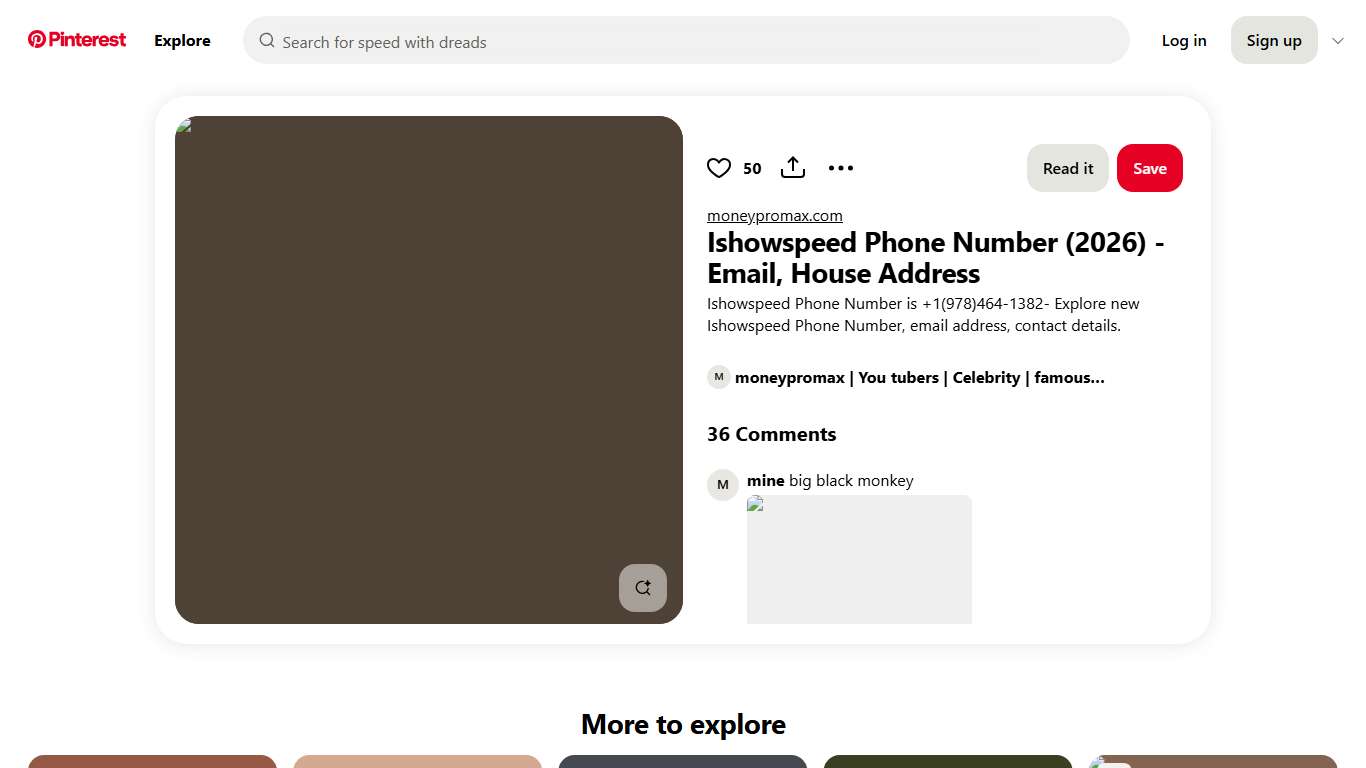Open the Explore menu item

[182, 40]
